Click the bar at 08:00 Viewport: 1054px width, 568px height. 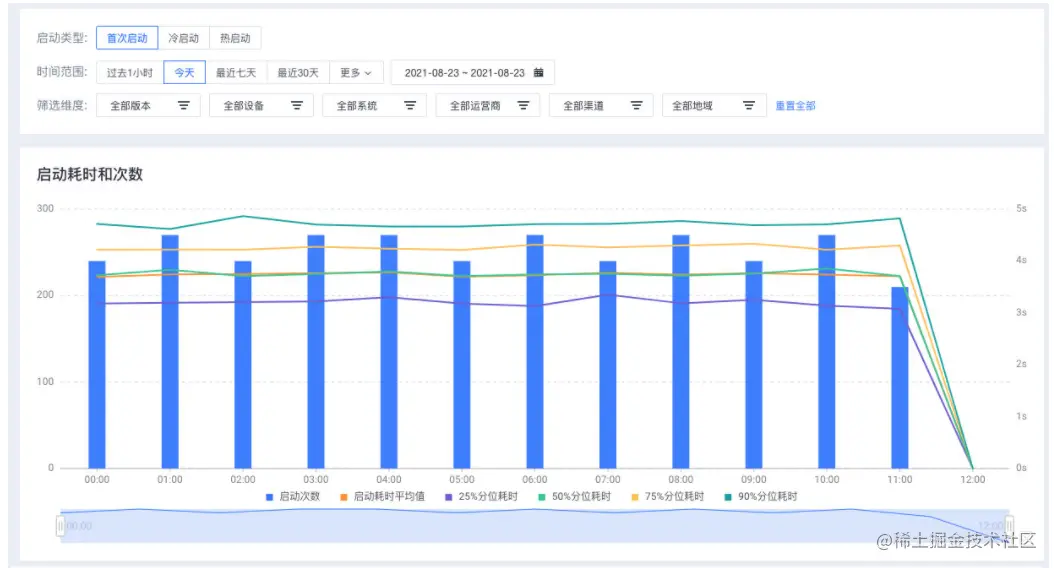[x=681, y=352]
